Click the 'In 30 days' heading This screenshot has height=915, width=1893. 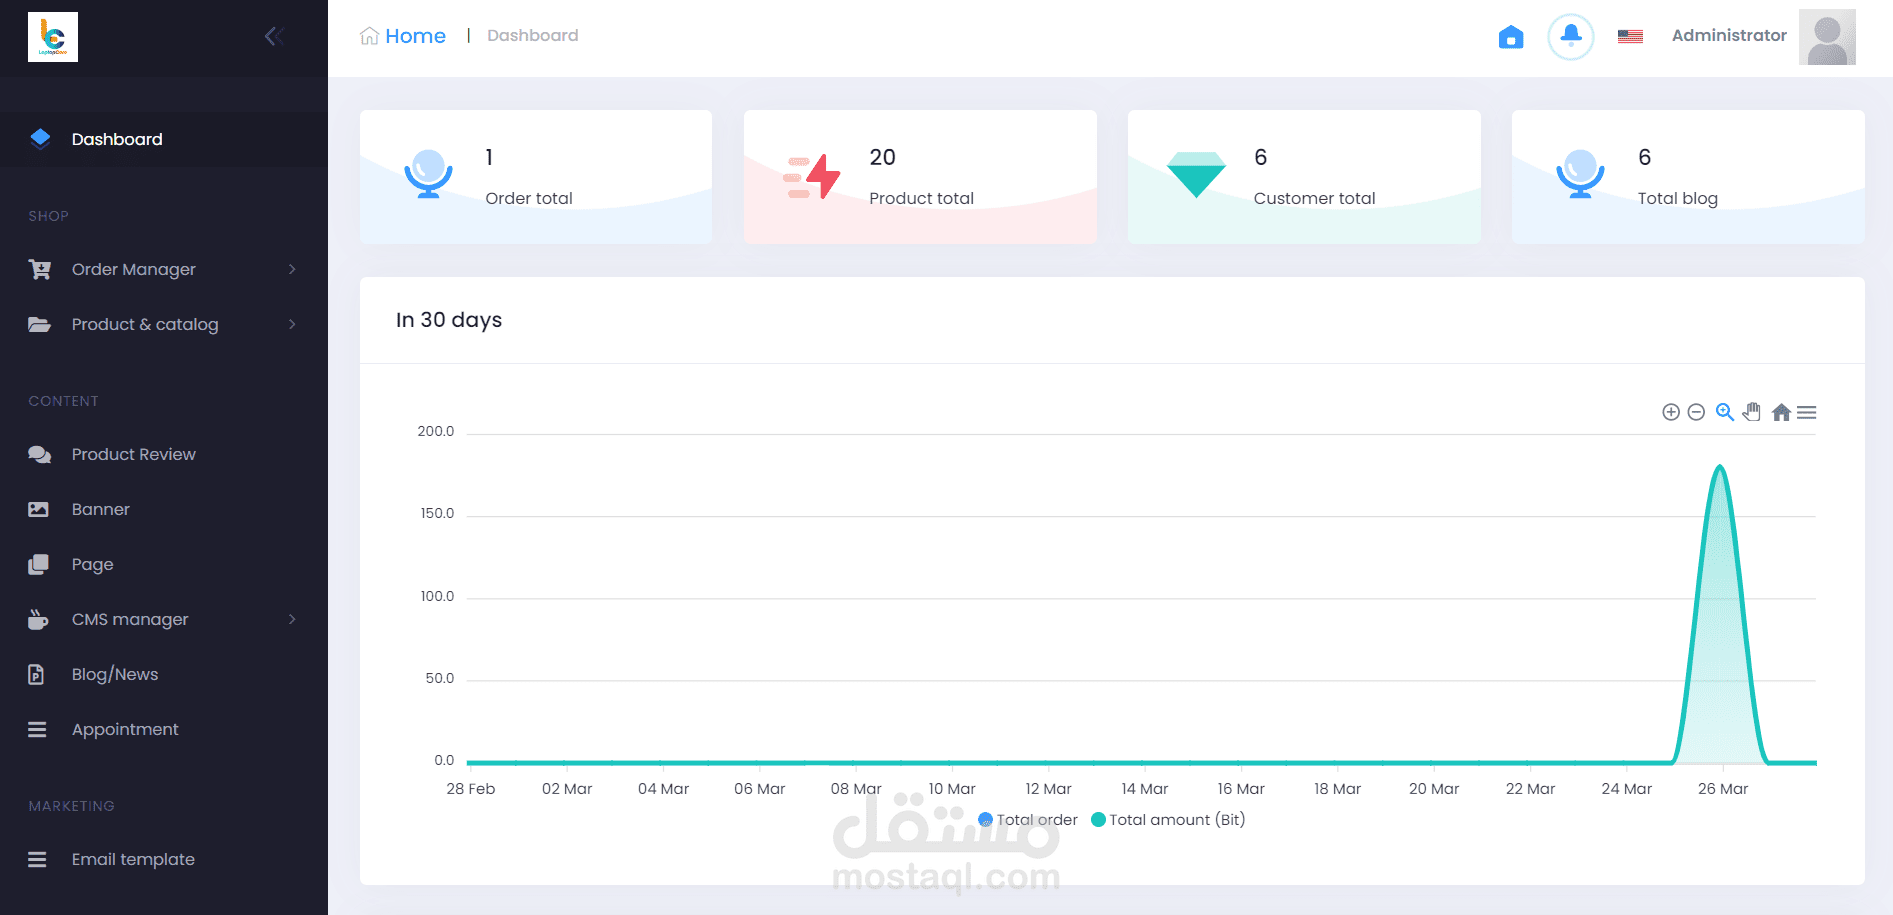449,320
